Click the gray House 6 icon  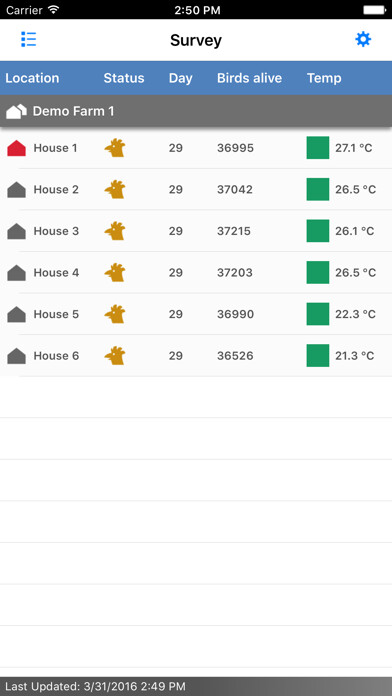[16, 356]
